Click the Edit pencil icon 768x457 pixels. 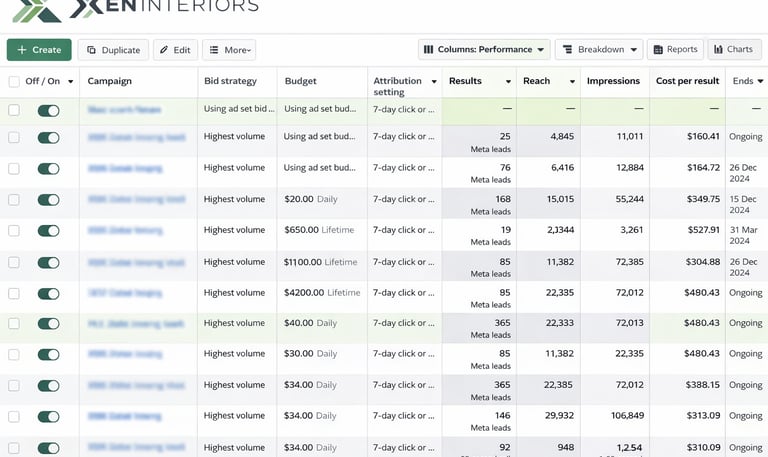coord(164,50)
